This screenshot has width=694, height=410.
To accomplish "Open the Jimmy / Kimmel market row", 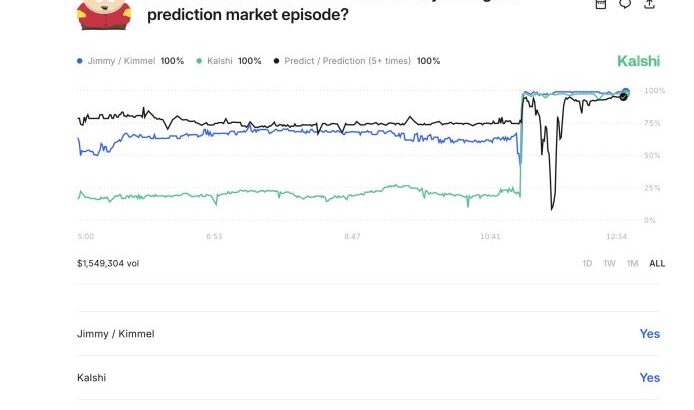I will point(116,334).
